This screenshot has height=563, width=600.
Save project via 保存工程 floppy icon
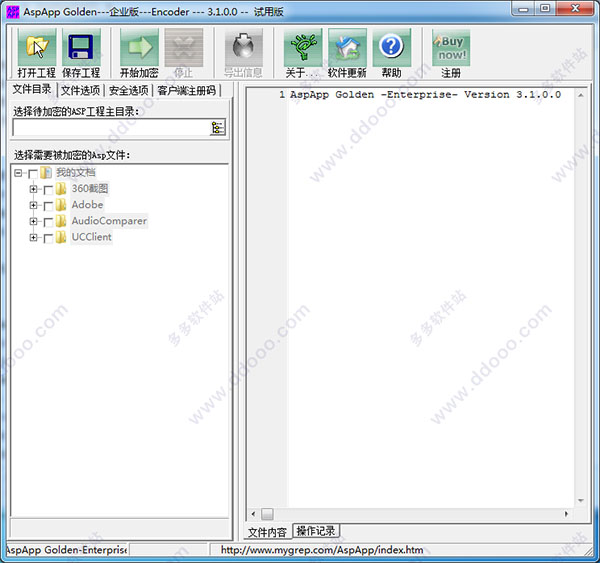(x=81, y=47)
